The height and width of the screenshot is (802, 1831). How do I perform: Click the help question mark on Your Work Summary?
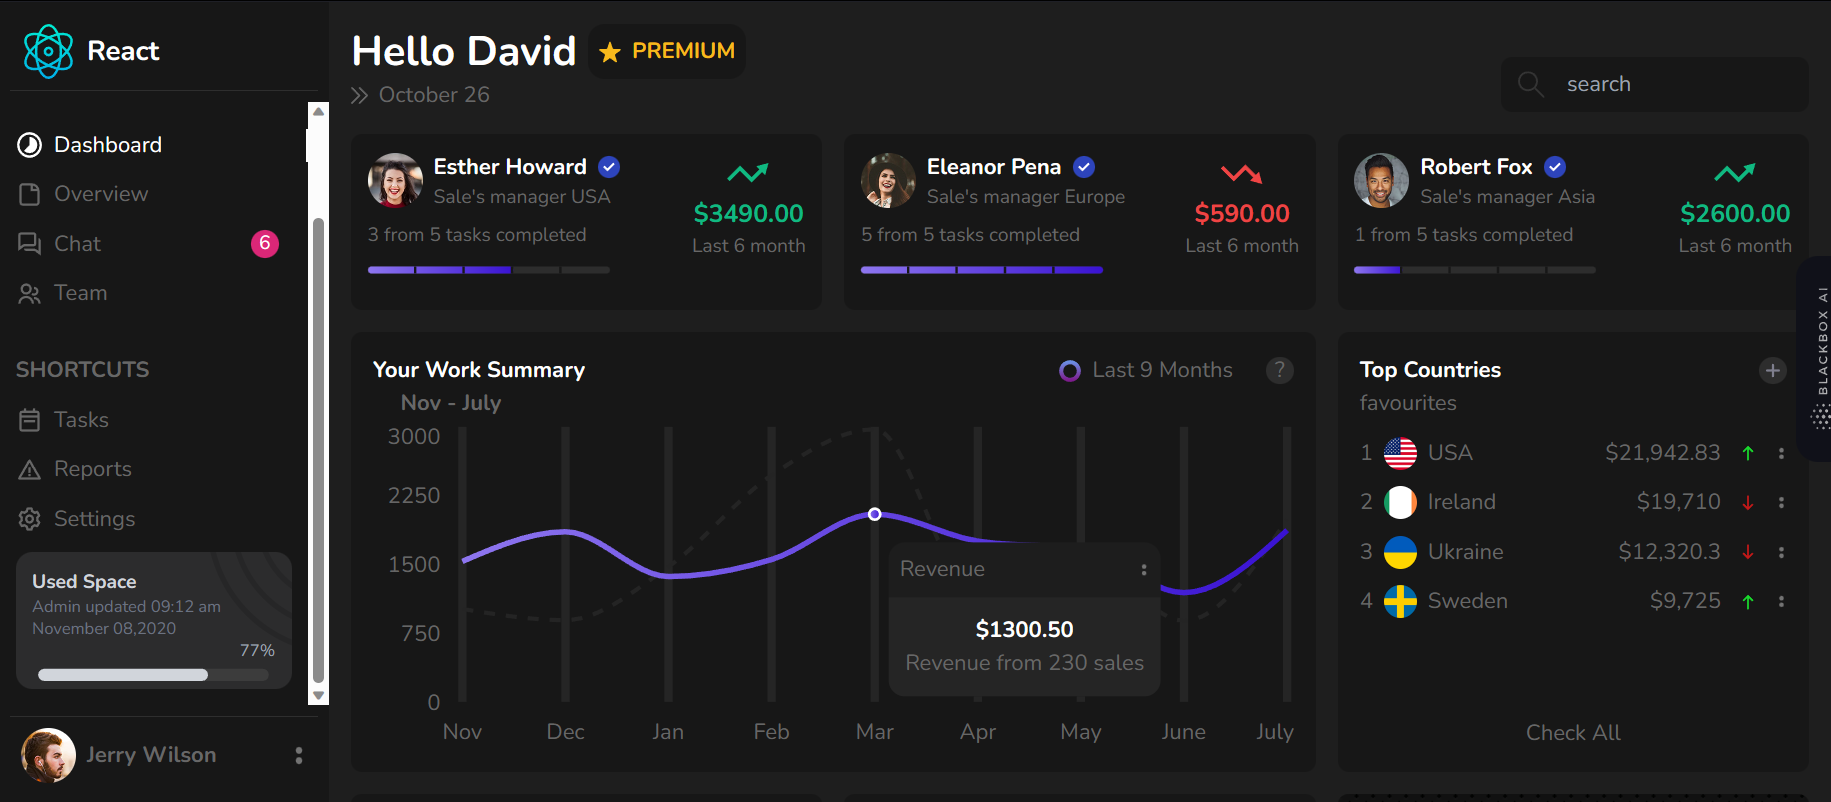[1280, 370]
